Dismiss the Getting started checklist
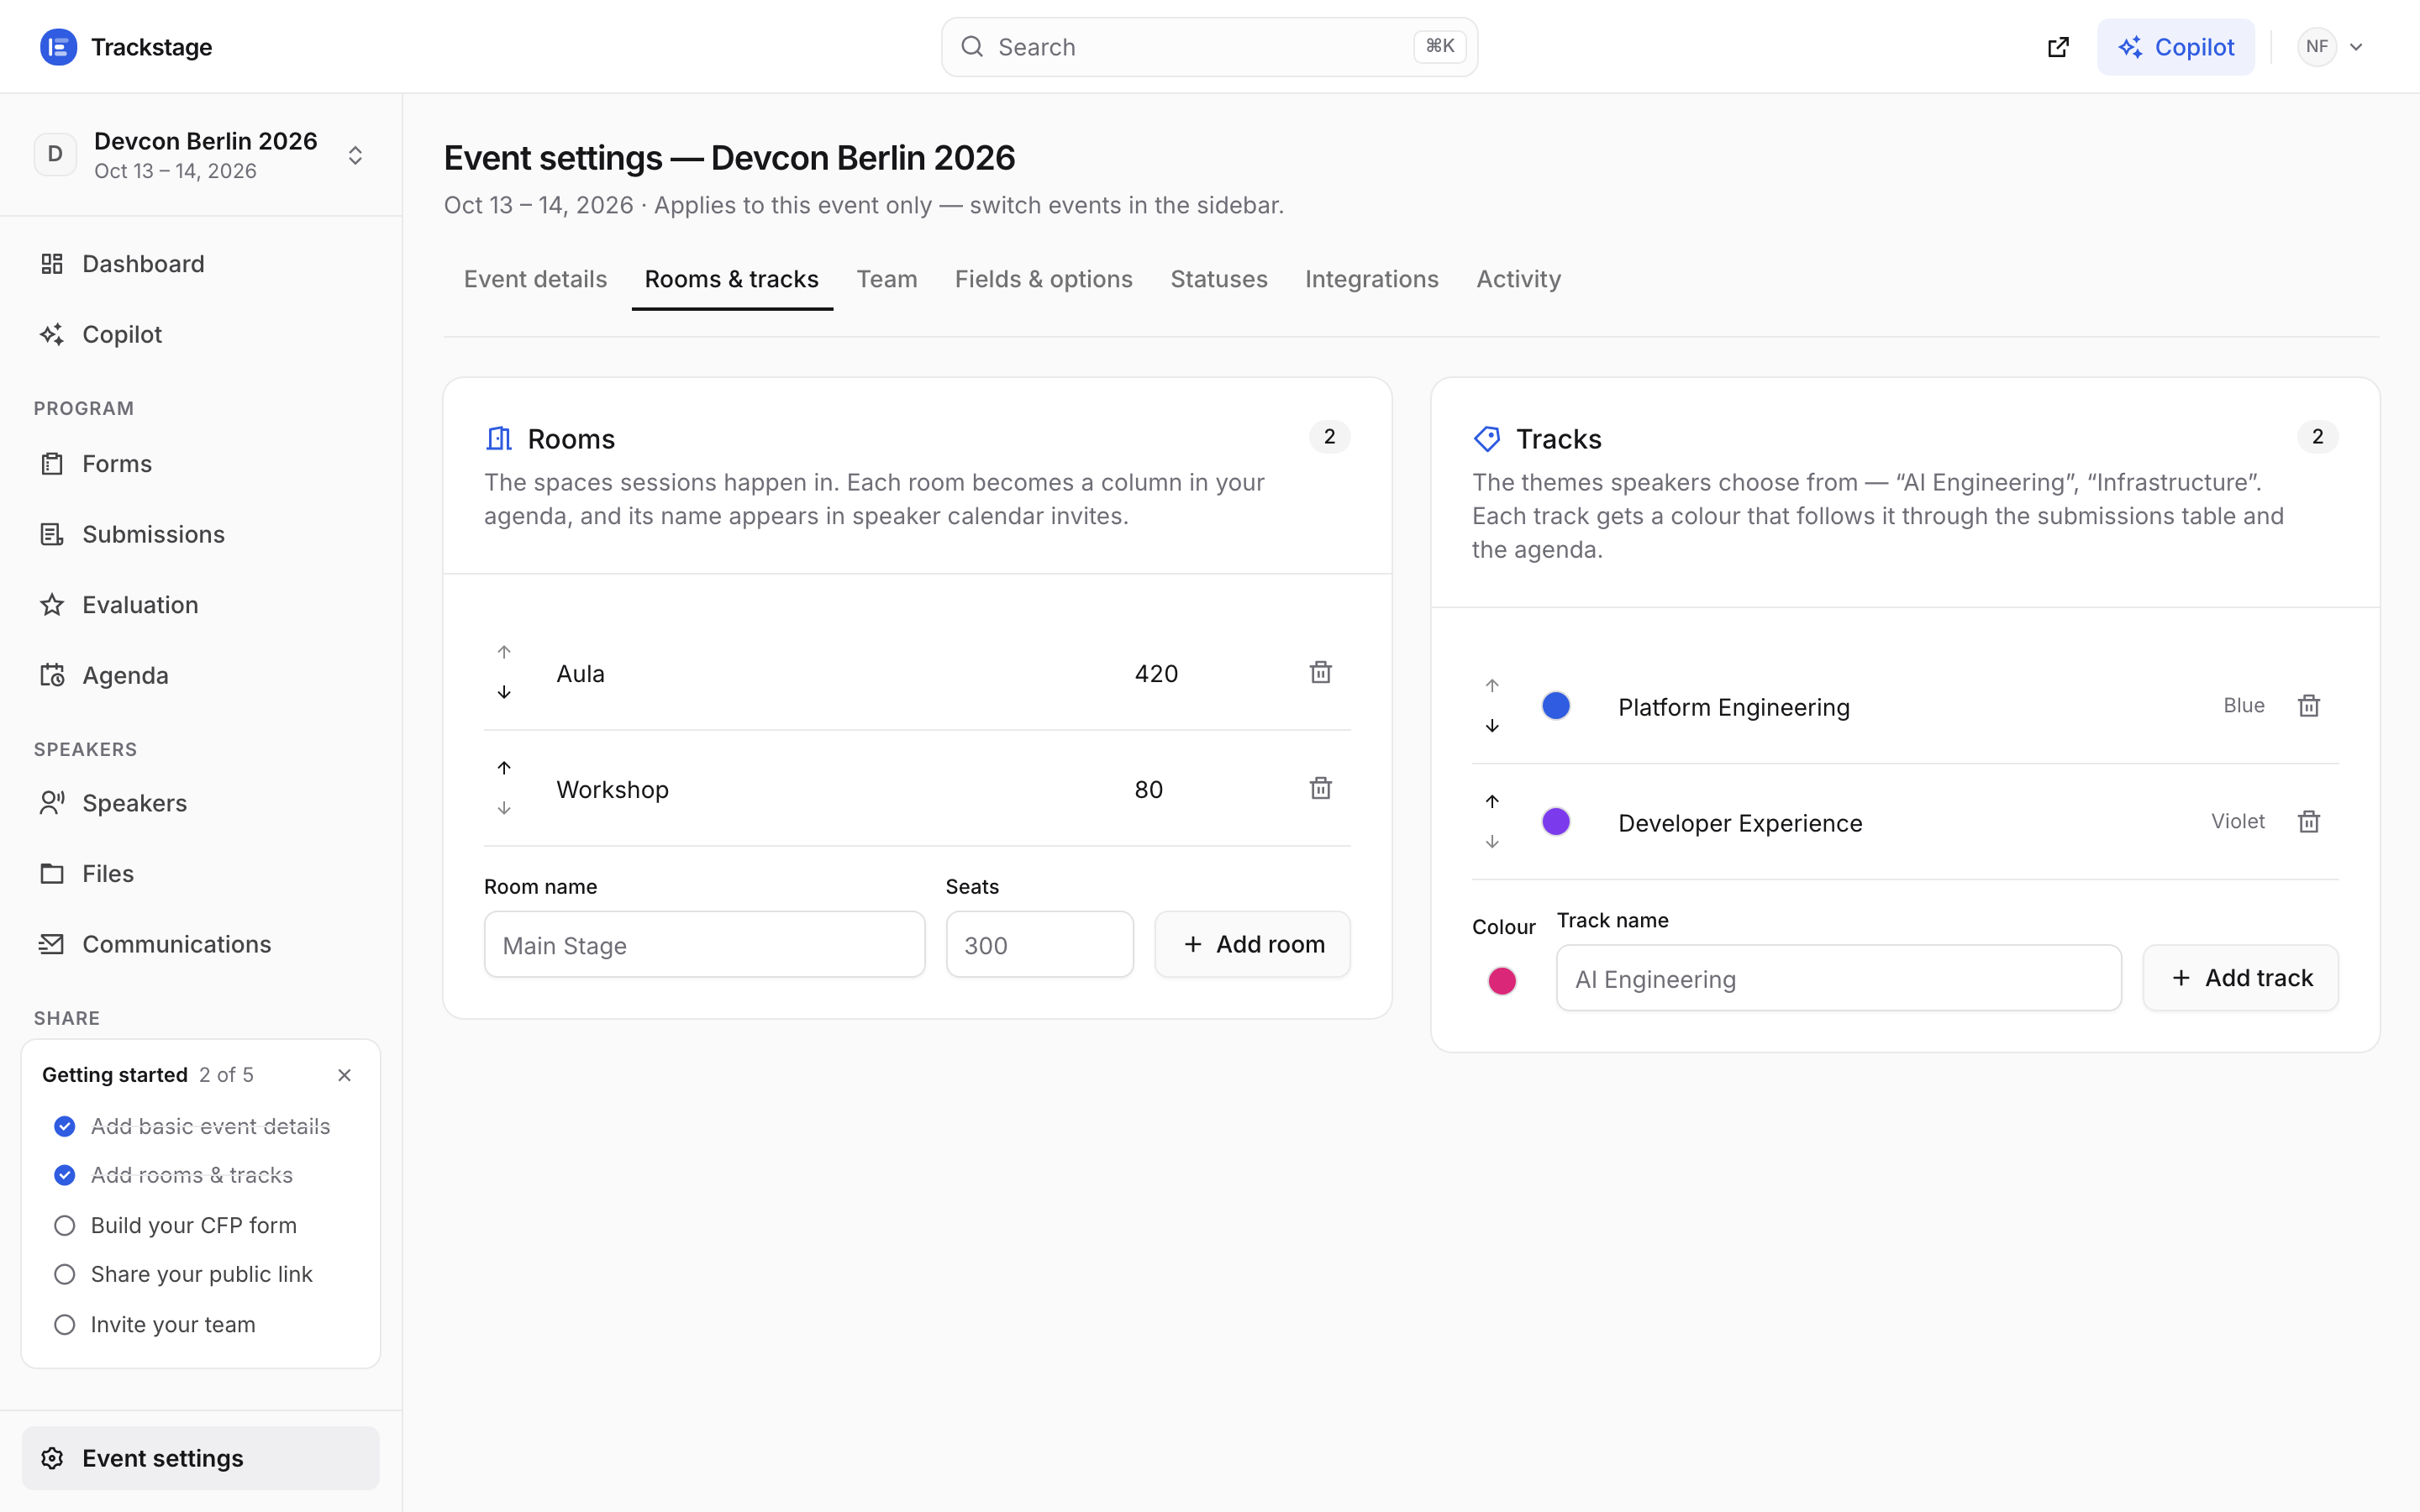Viewport: 2420px width, 1512px height. coord(344,1075)
